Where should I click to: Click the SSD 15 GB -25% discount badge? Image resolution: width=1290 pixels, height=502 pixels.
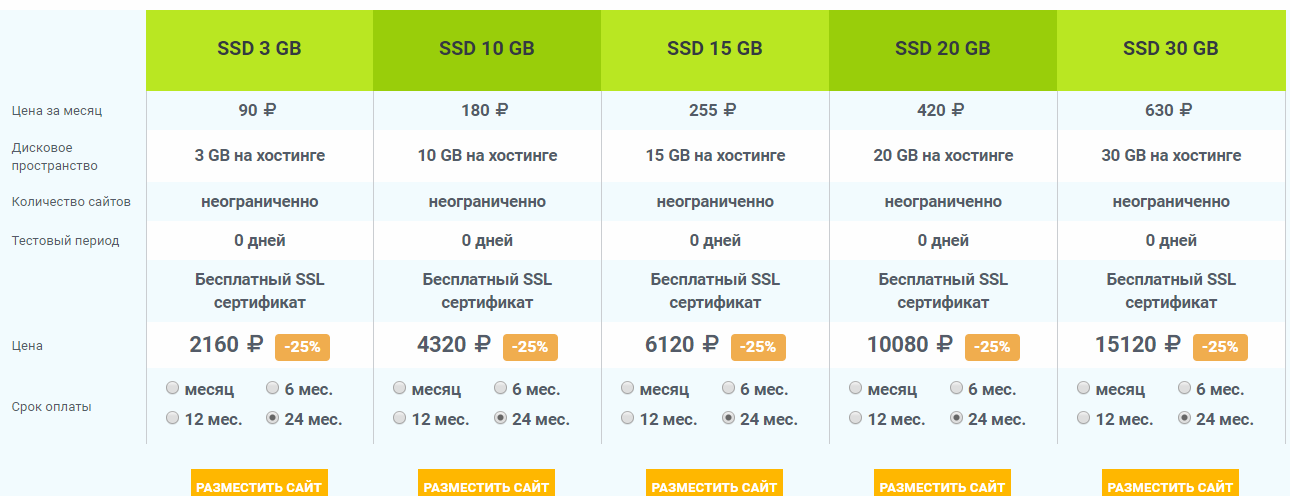pyautogui.click(x=758, y=347)
